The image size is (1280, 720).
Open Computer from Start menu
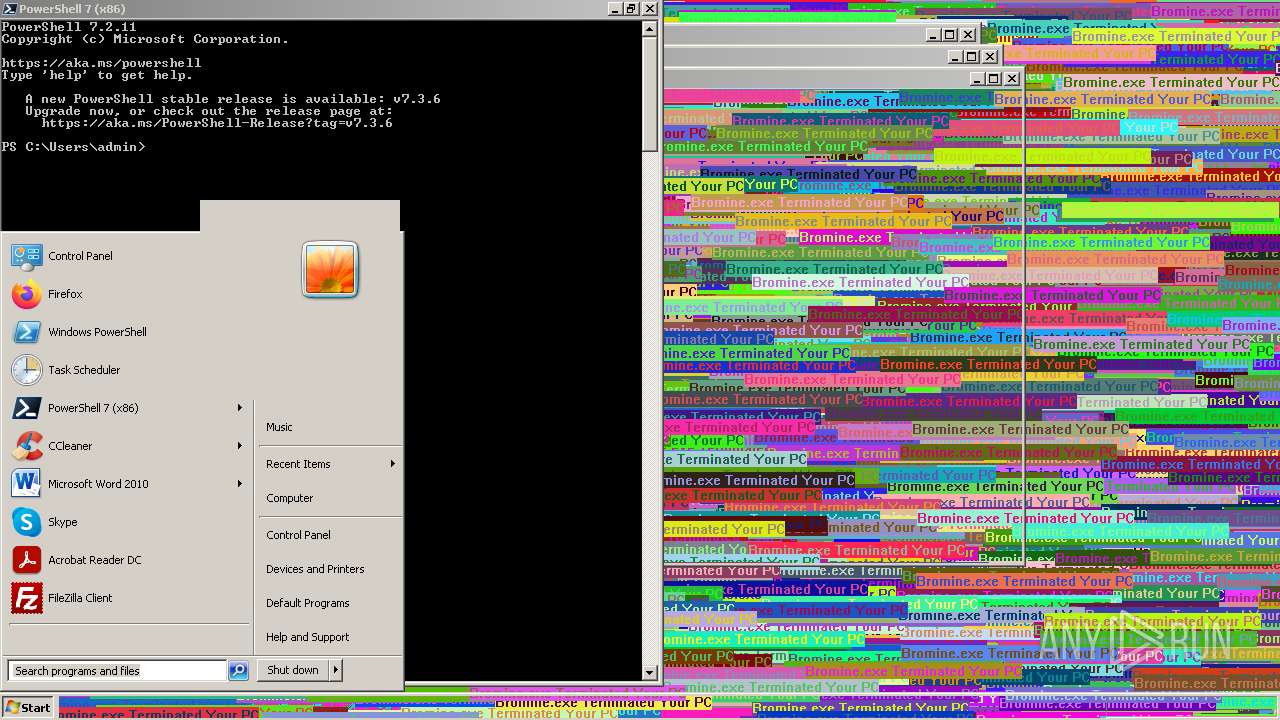[290, 498]
